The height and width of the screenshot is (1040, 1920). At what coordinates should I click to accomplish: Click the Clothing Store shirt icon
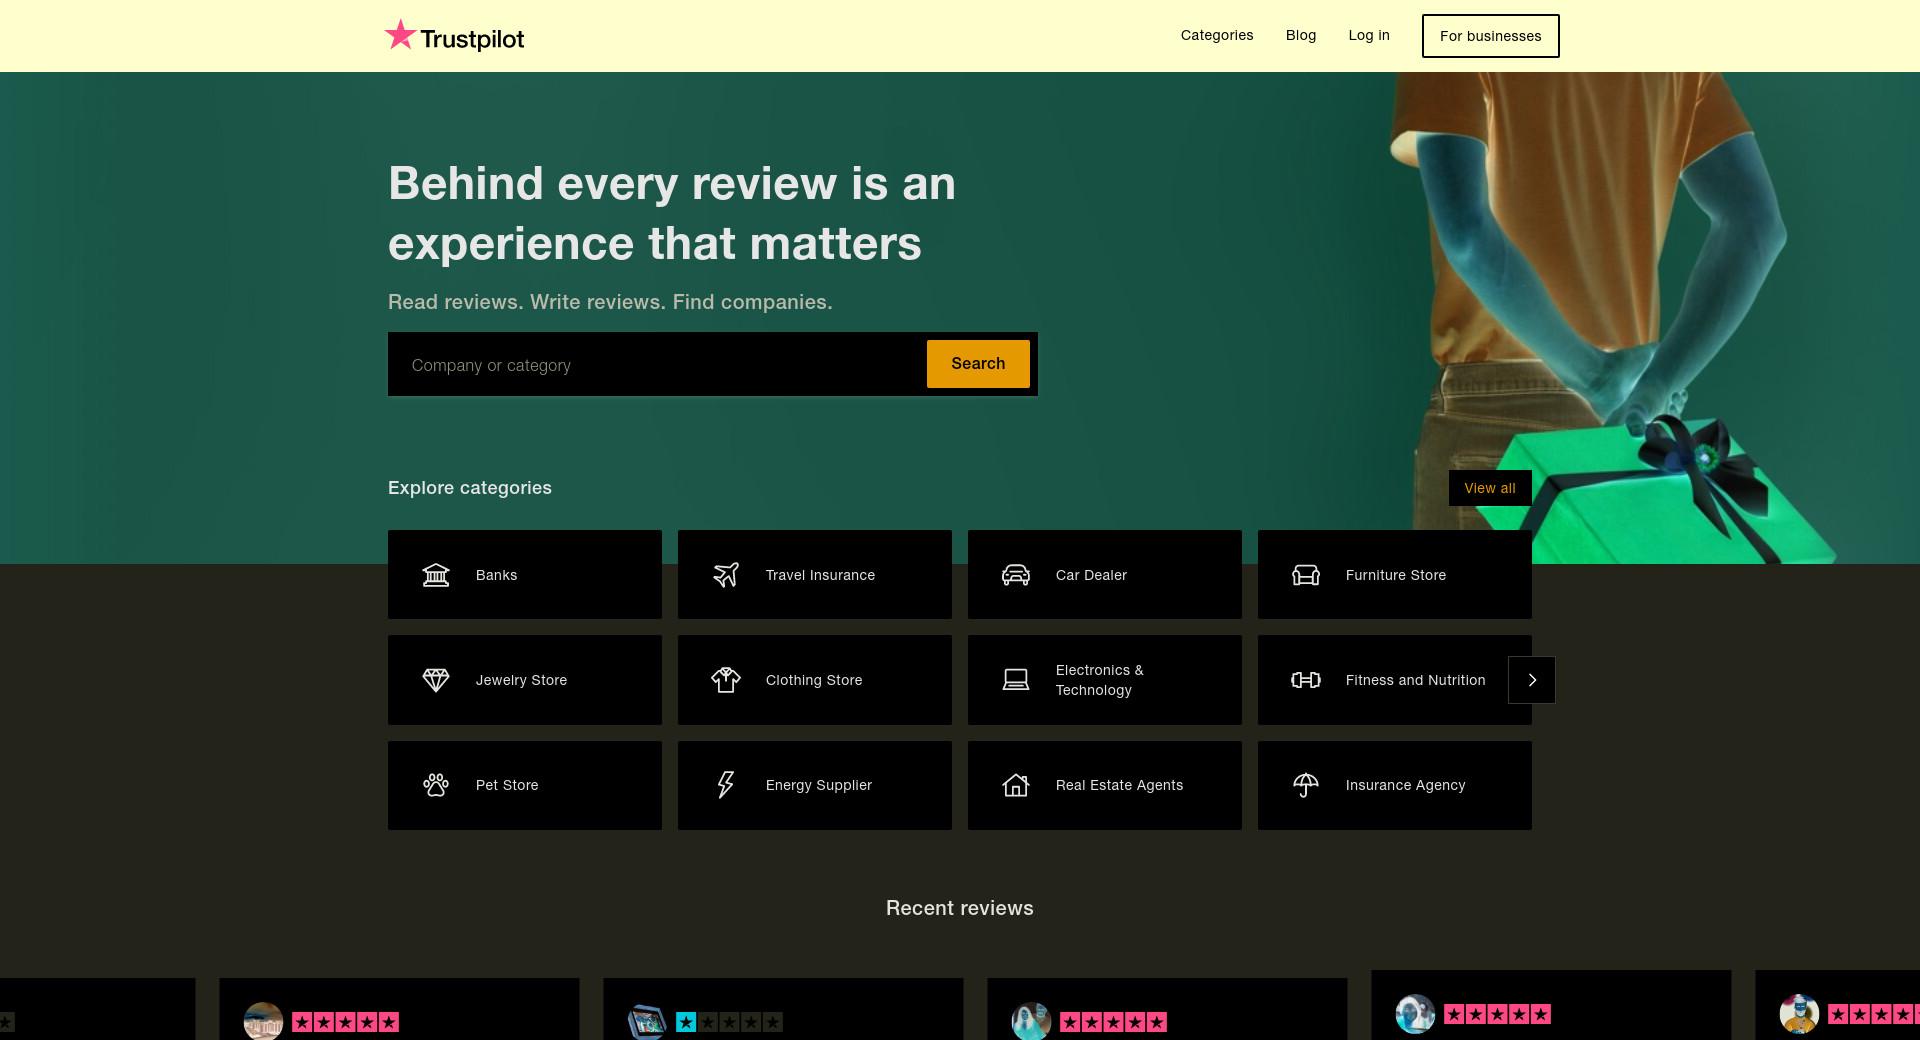(x=726, y=680)
